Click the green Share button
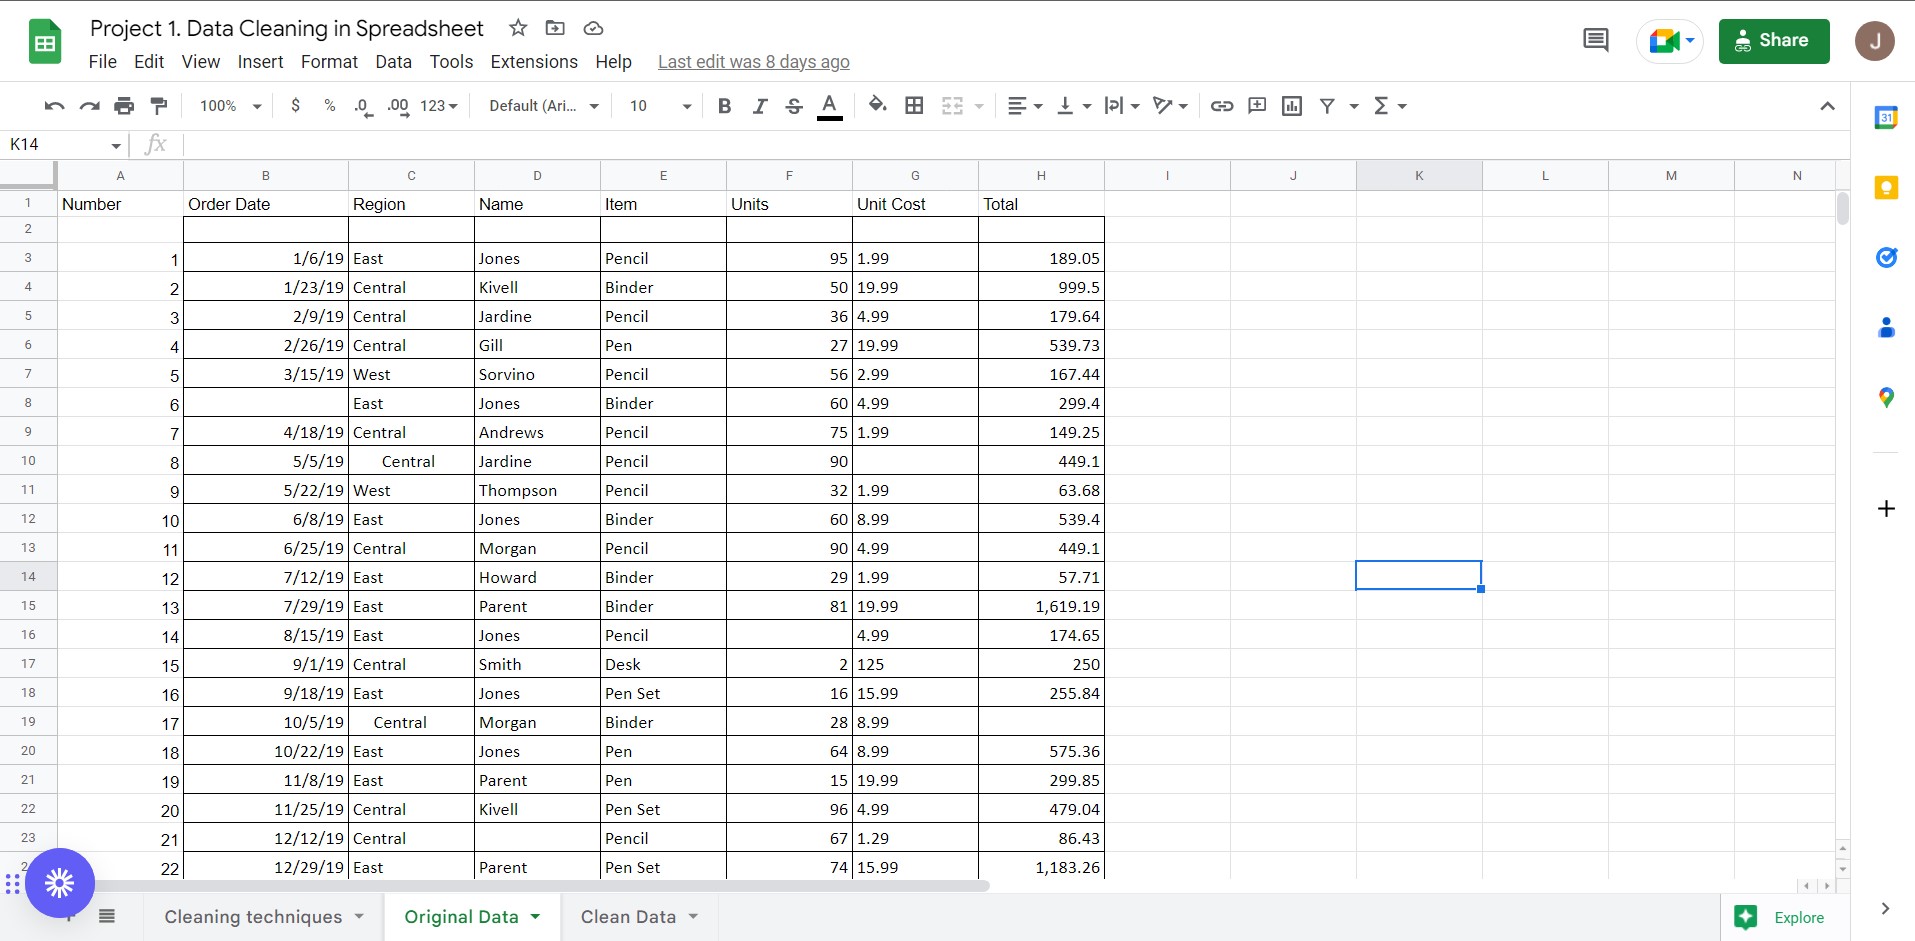 click(1774, 41)
